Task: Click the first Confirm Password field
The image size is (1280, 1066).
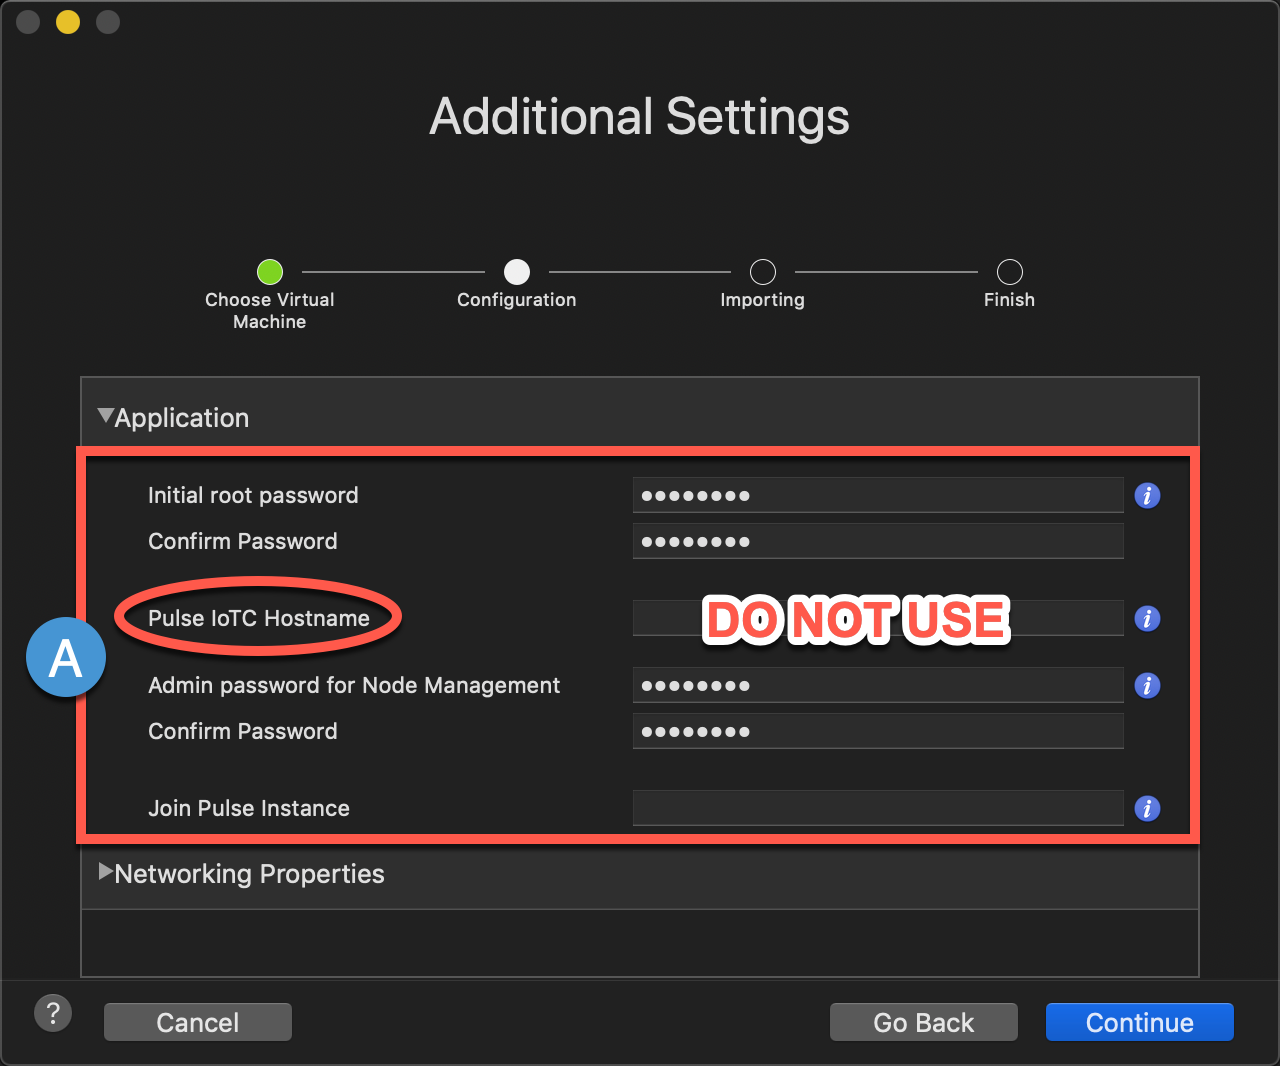Action: [x=878, y=541]
